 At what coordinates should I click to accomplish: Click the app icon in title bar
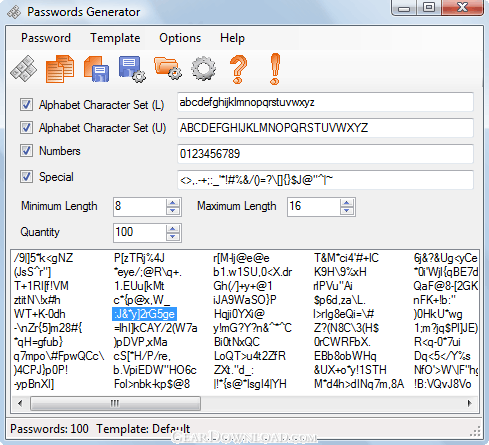tap(14, 12)
